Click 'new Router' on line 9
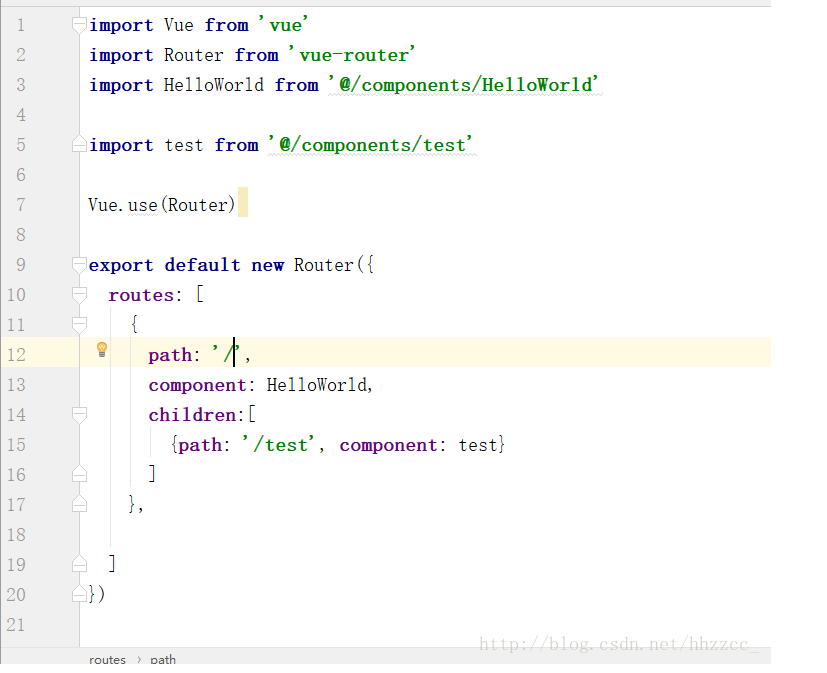 coord(302,265)
